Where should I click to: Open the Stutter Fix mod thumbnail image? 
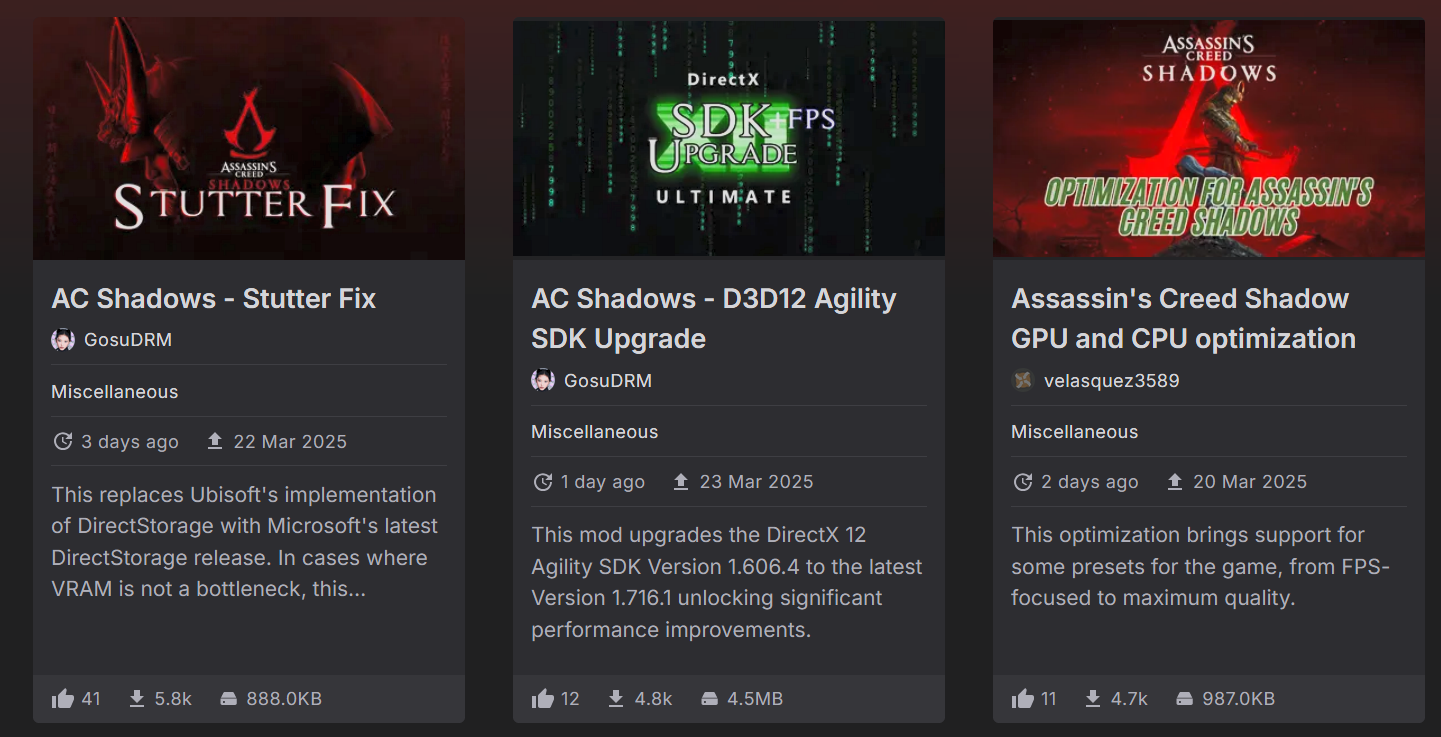click(x=249, y=138)
